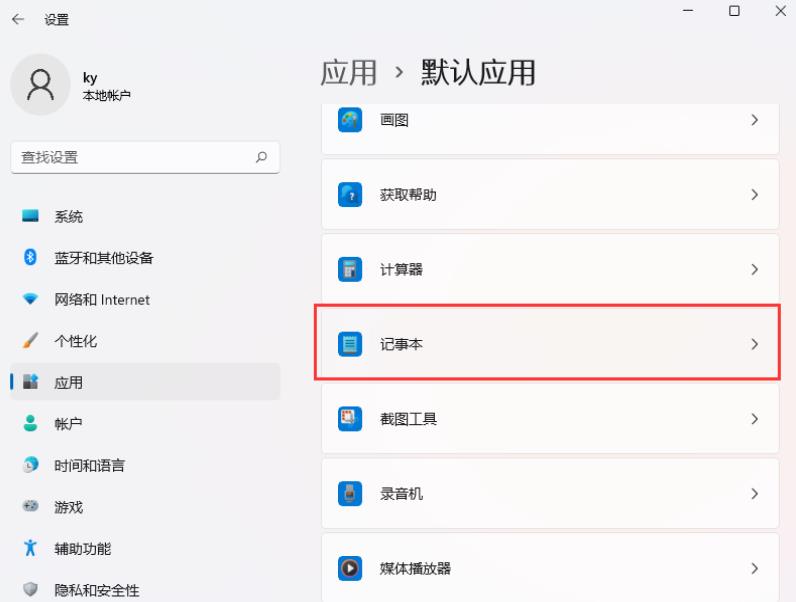This screenshot has width=796, height=602.
Task: Click the Calculator (计算器) app icon
Action: (x=350, y=270)
